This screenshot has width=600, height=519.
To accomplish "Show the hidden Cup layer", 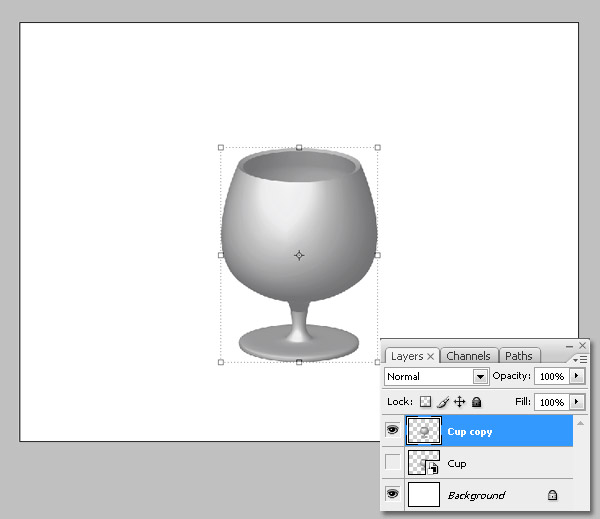I will coord(393,462).
